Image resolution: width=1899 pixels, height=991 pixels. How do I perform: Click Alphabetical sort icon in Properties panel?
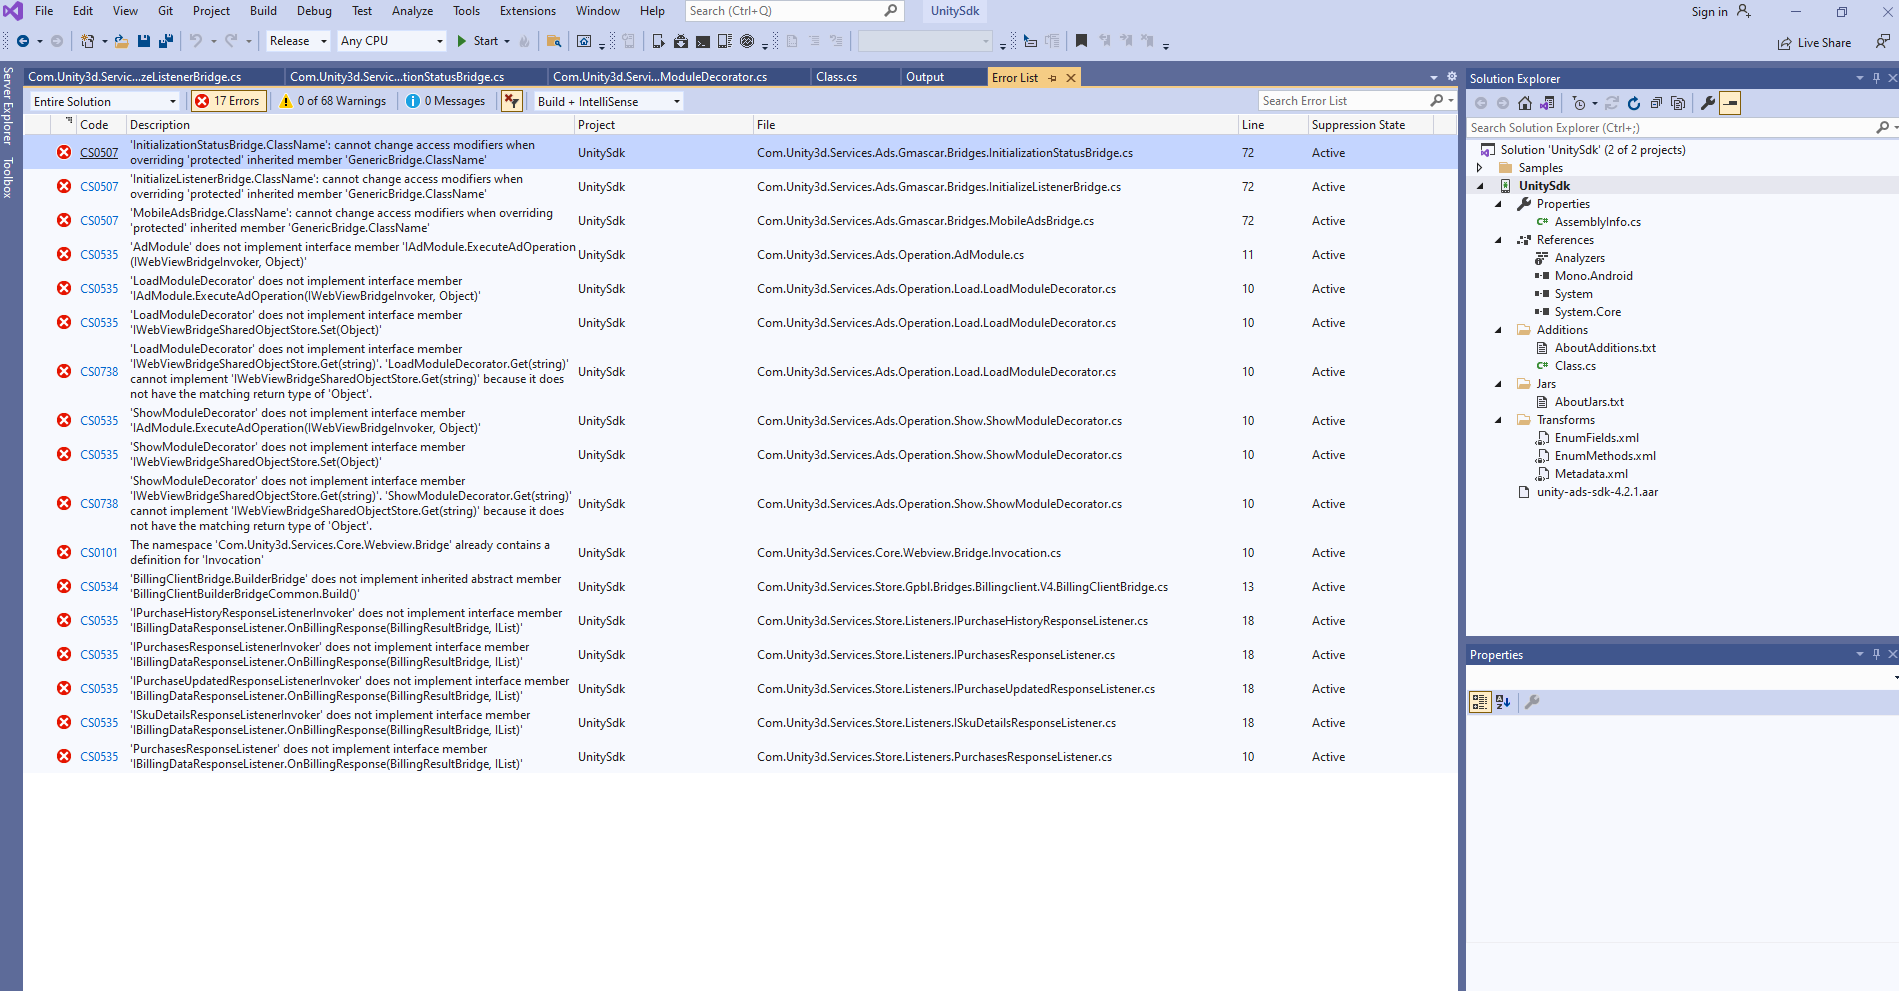(x=1503, y=702)
